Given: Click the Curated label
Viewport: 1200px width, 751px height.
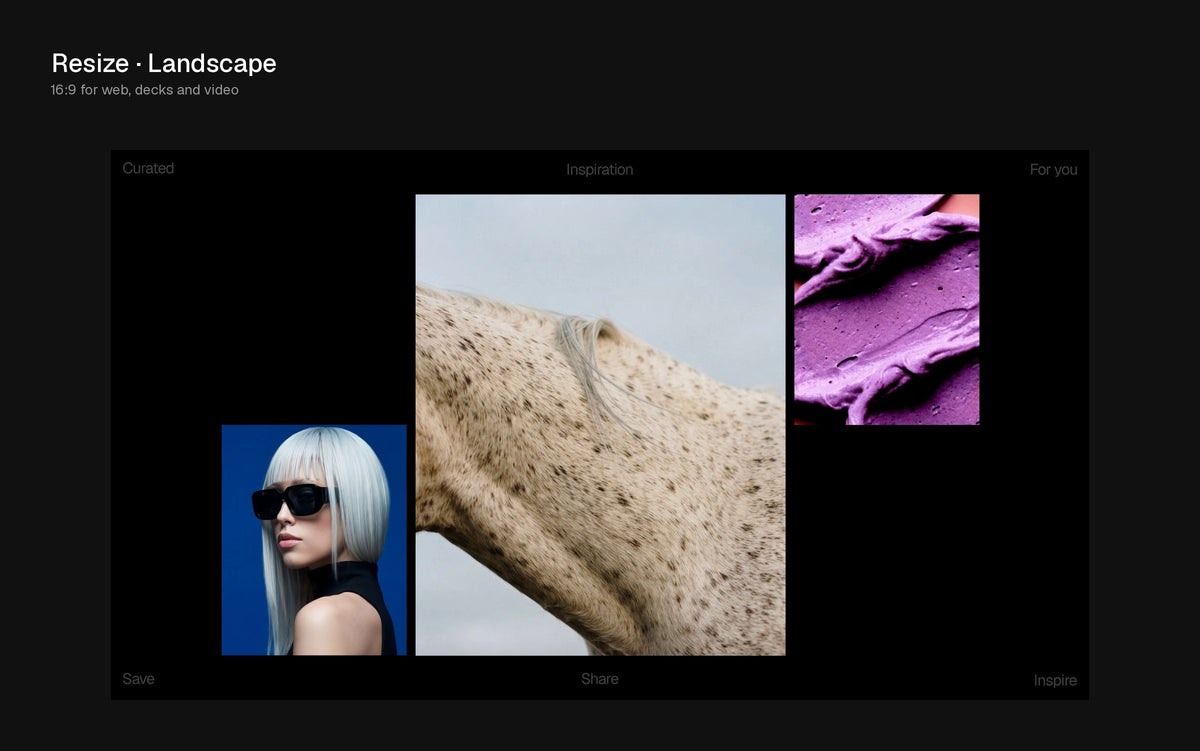Looking at the screenshot, I should click(148, 168).
